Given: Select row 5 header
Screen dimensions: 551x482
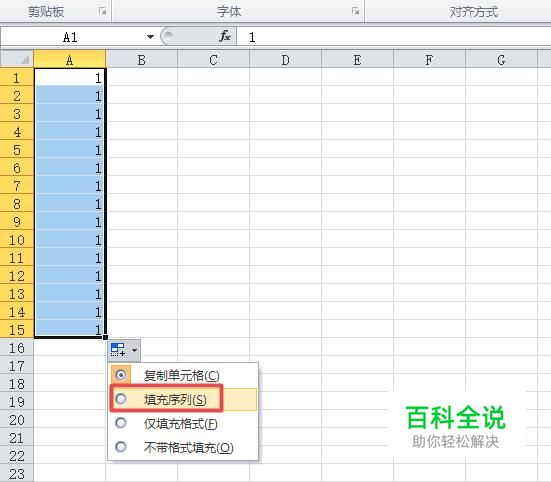Looking at the screenshot, I should 17,150.
